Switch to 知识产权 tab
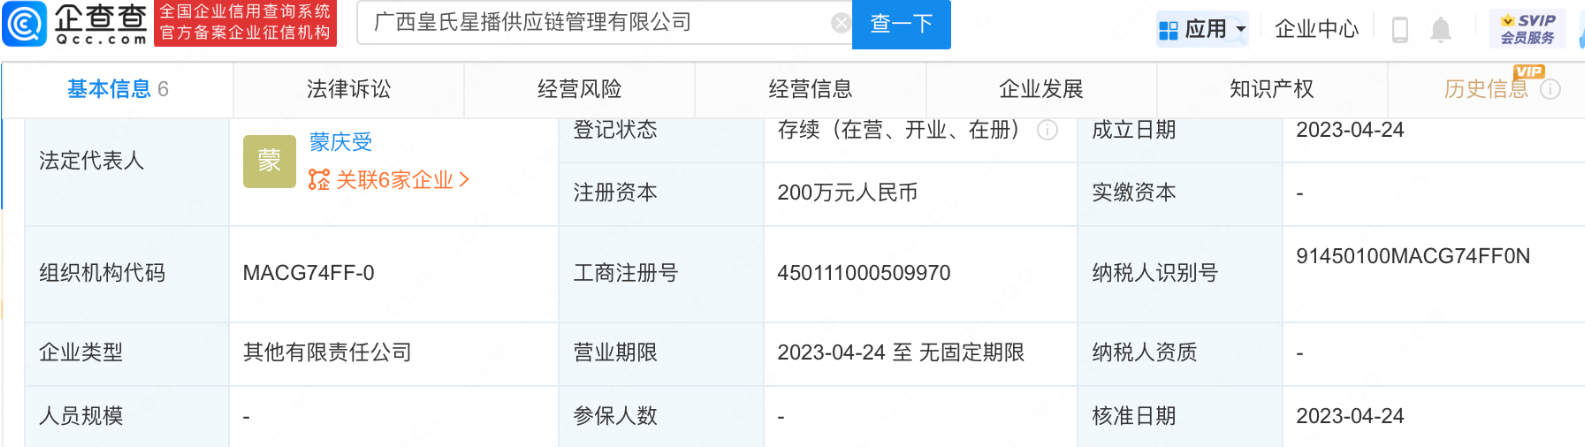The width and height of the screenshot is (1585, 447). pyautogui.click(x=1271, y=89)
